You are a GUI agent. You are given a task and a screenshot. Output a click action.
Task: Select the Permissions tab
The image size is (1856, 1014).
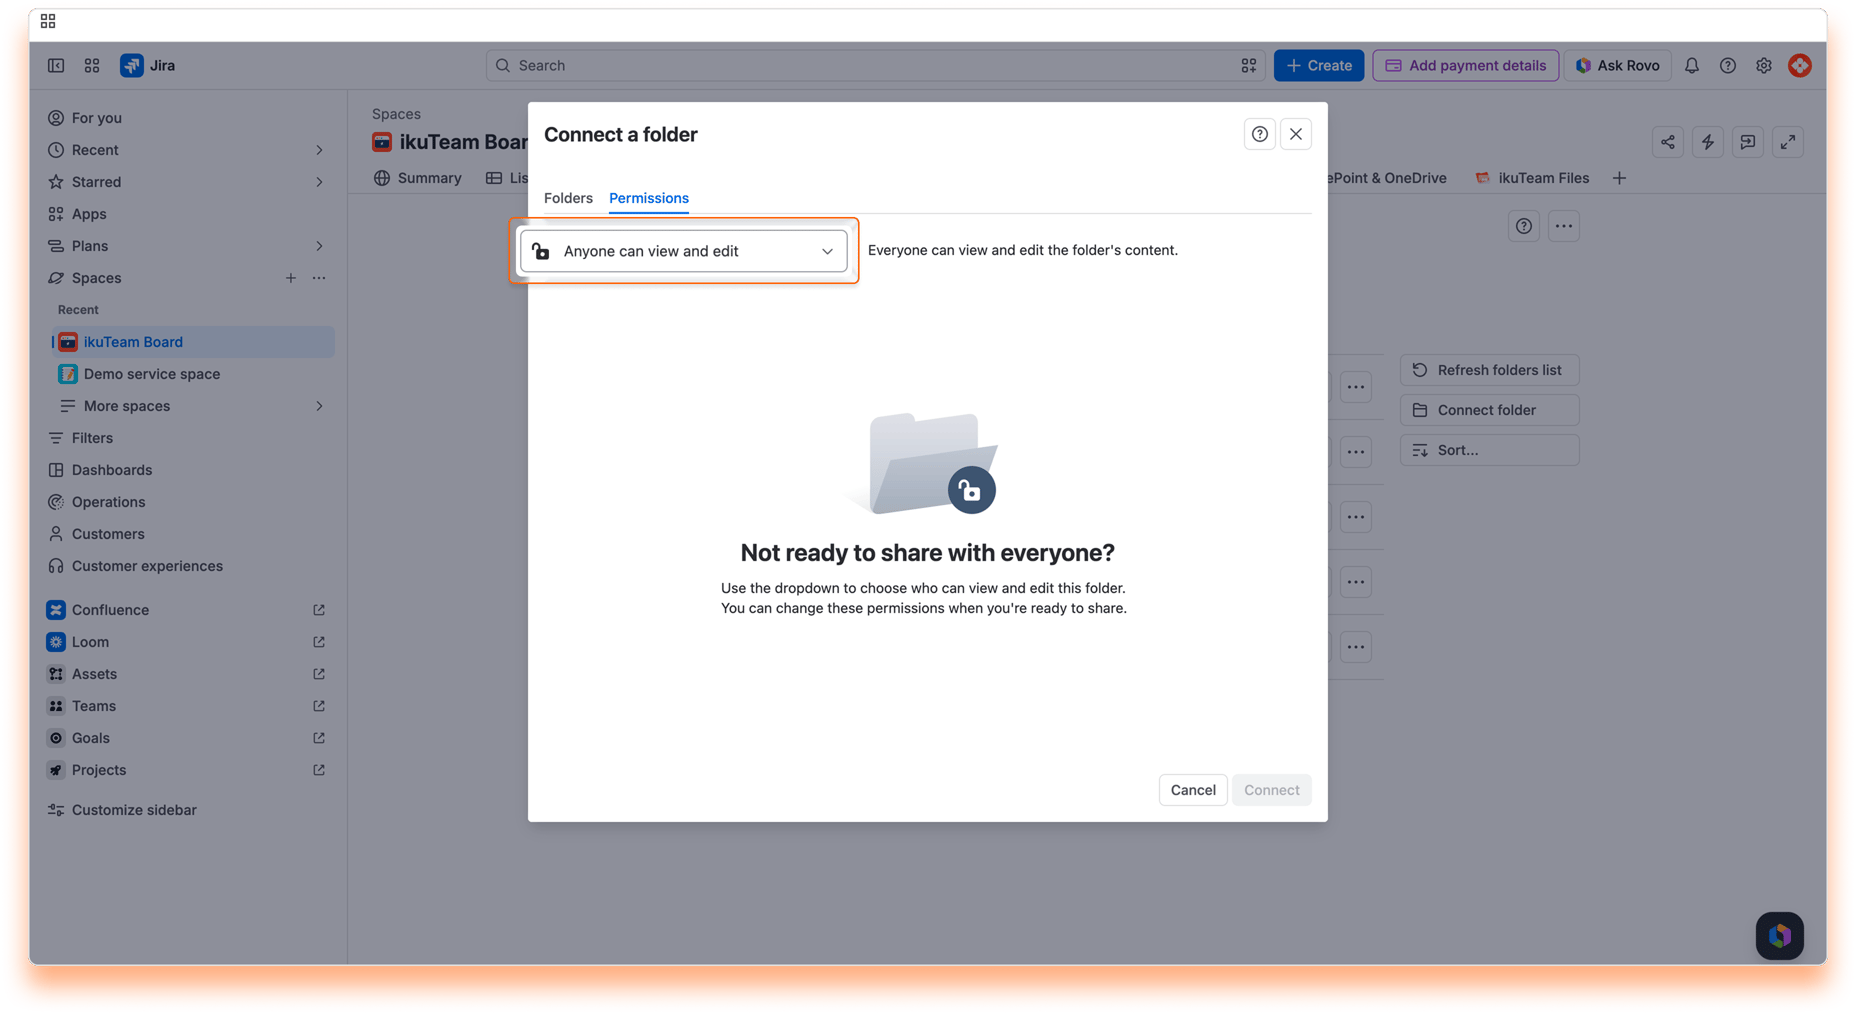(x=649, y=198)
